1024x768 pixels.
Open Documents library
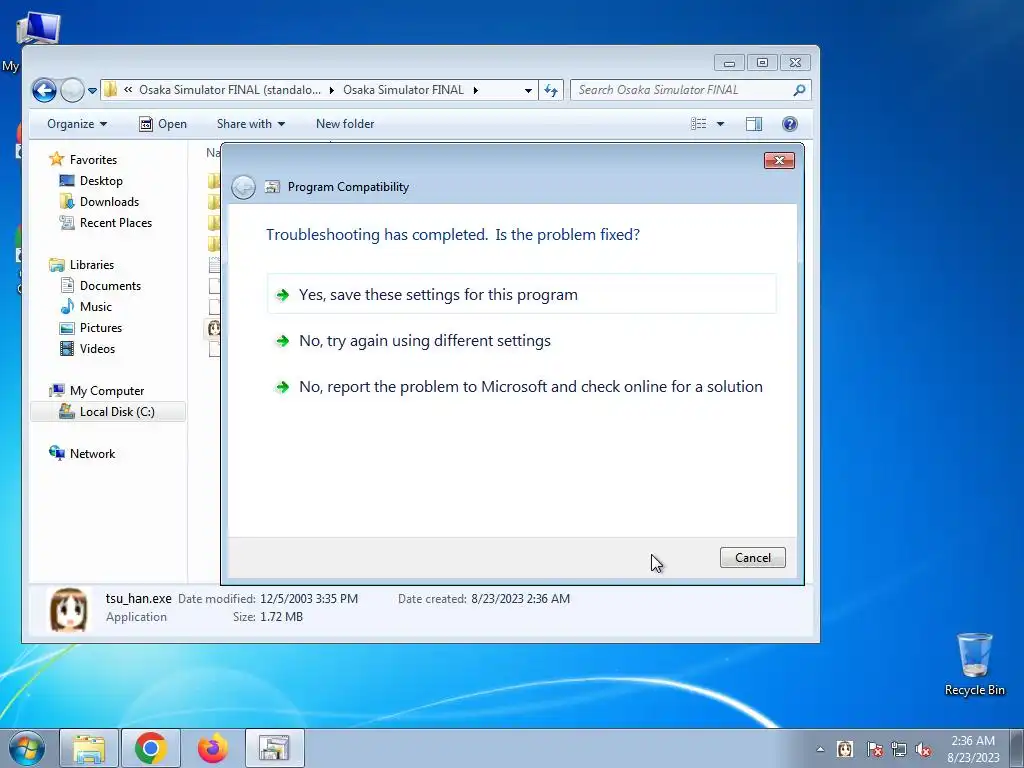(x=110, y=285)
